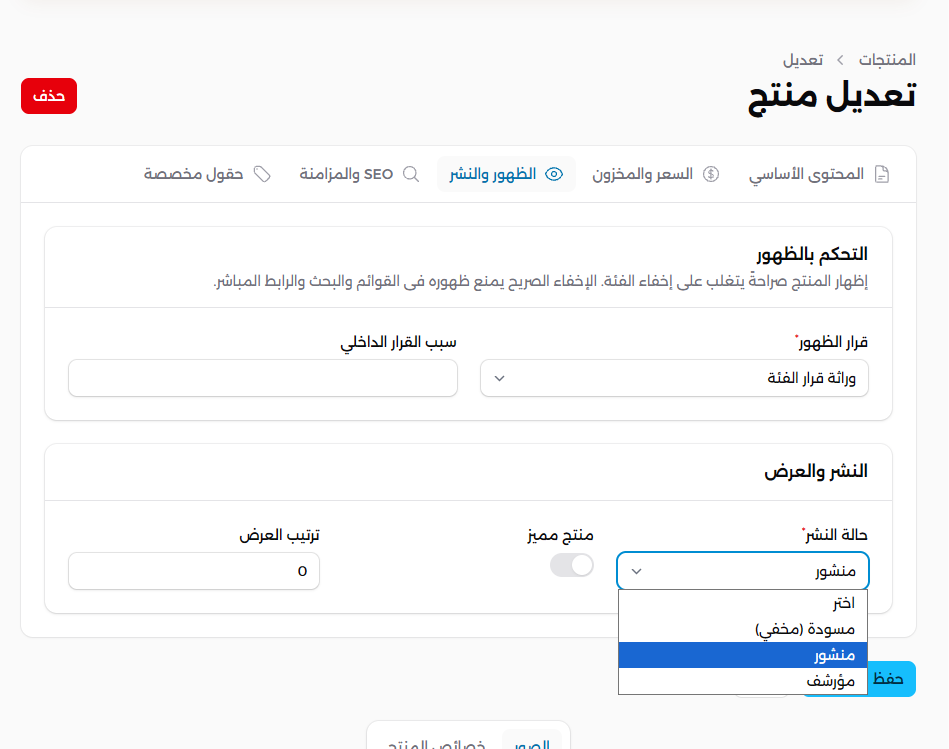
Task: Toggle the منتج مميز switch
Action: (571, 565)
